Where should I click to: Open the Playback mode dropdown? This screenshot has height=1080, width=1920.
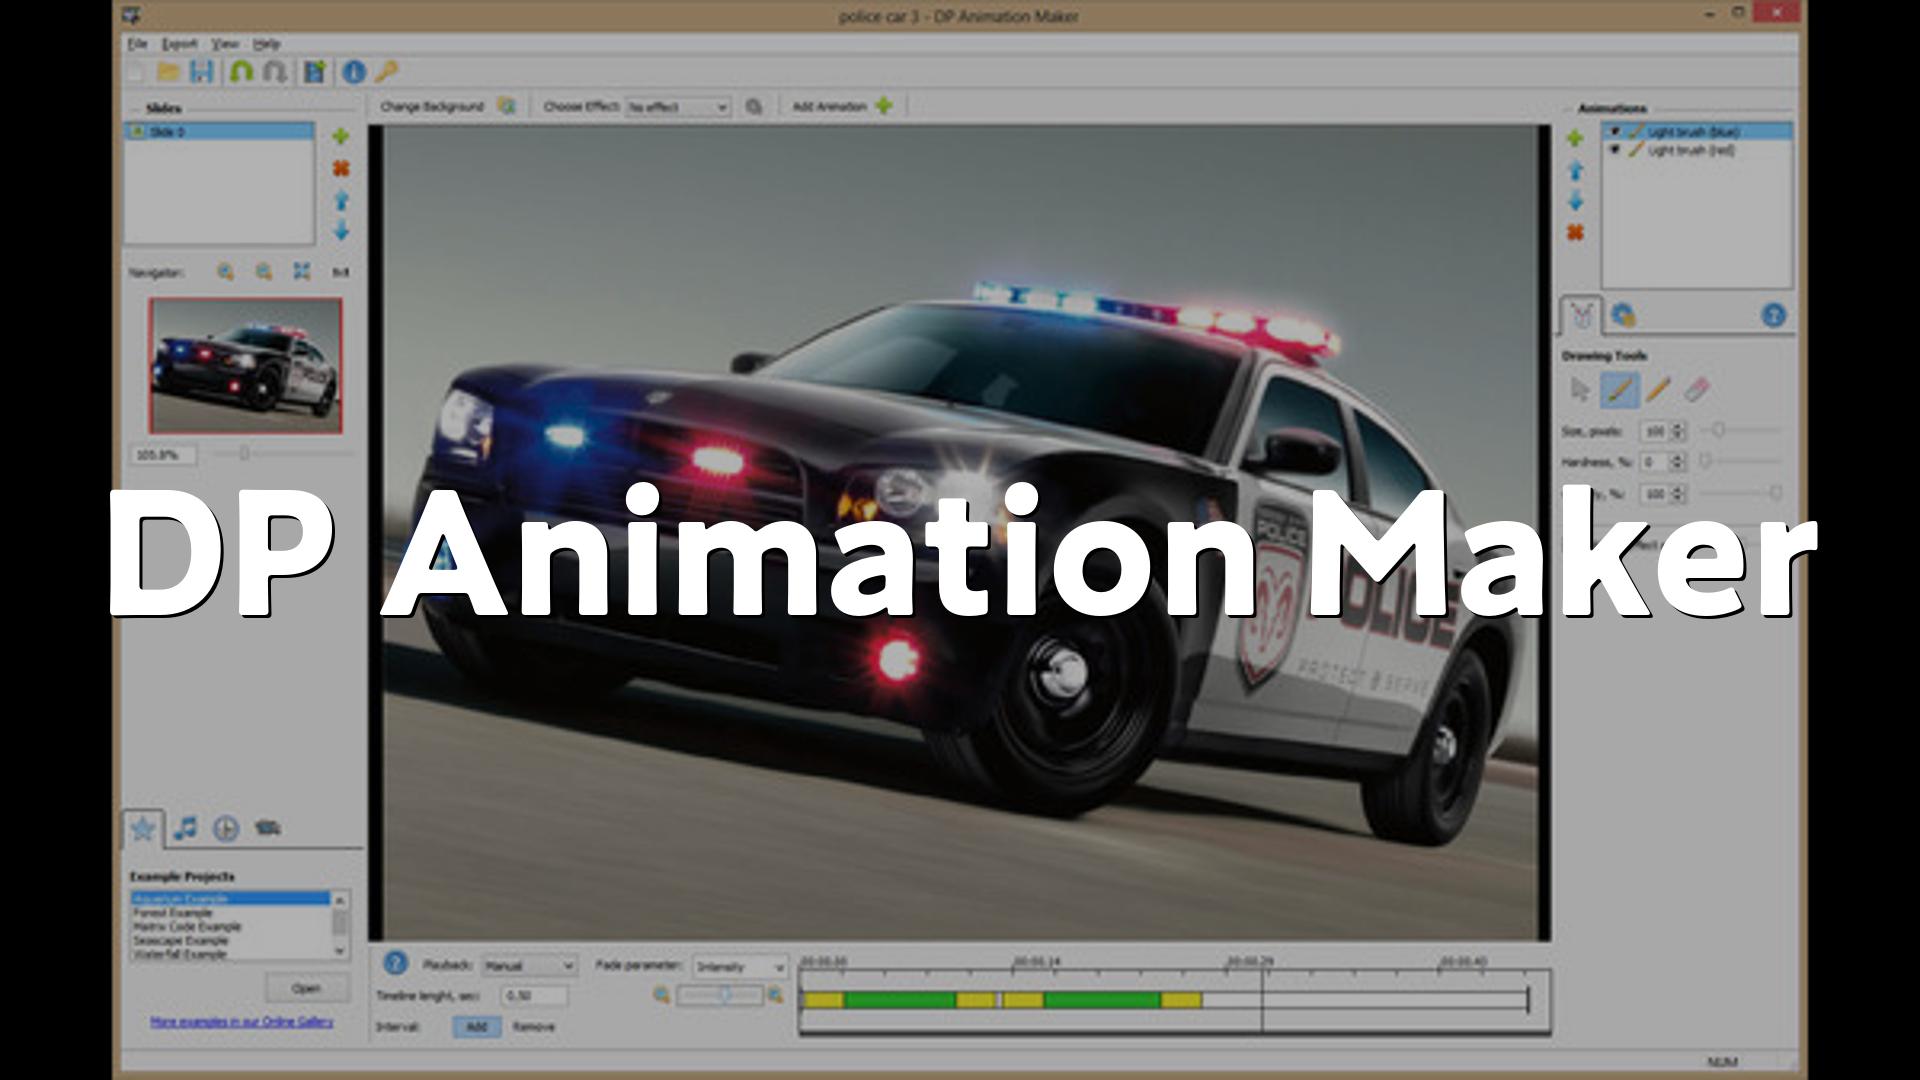(529, 966)
